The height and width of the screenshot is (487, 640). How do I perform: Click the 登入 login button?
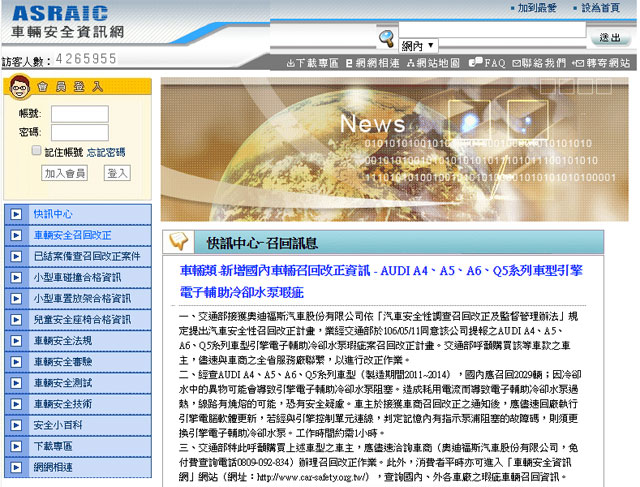[117, 173]
